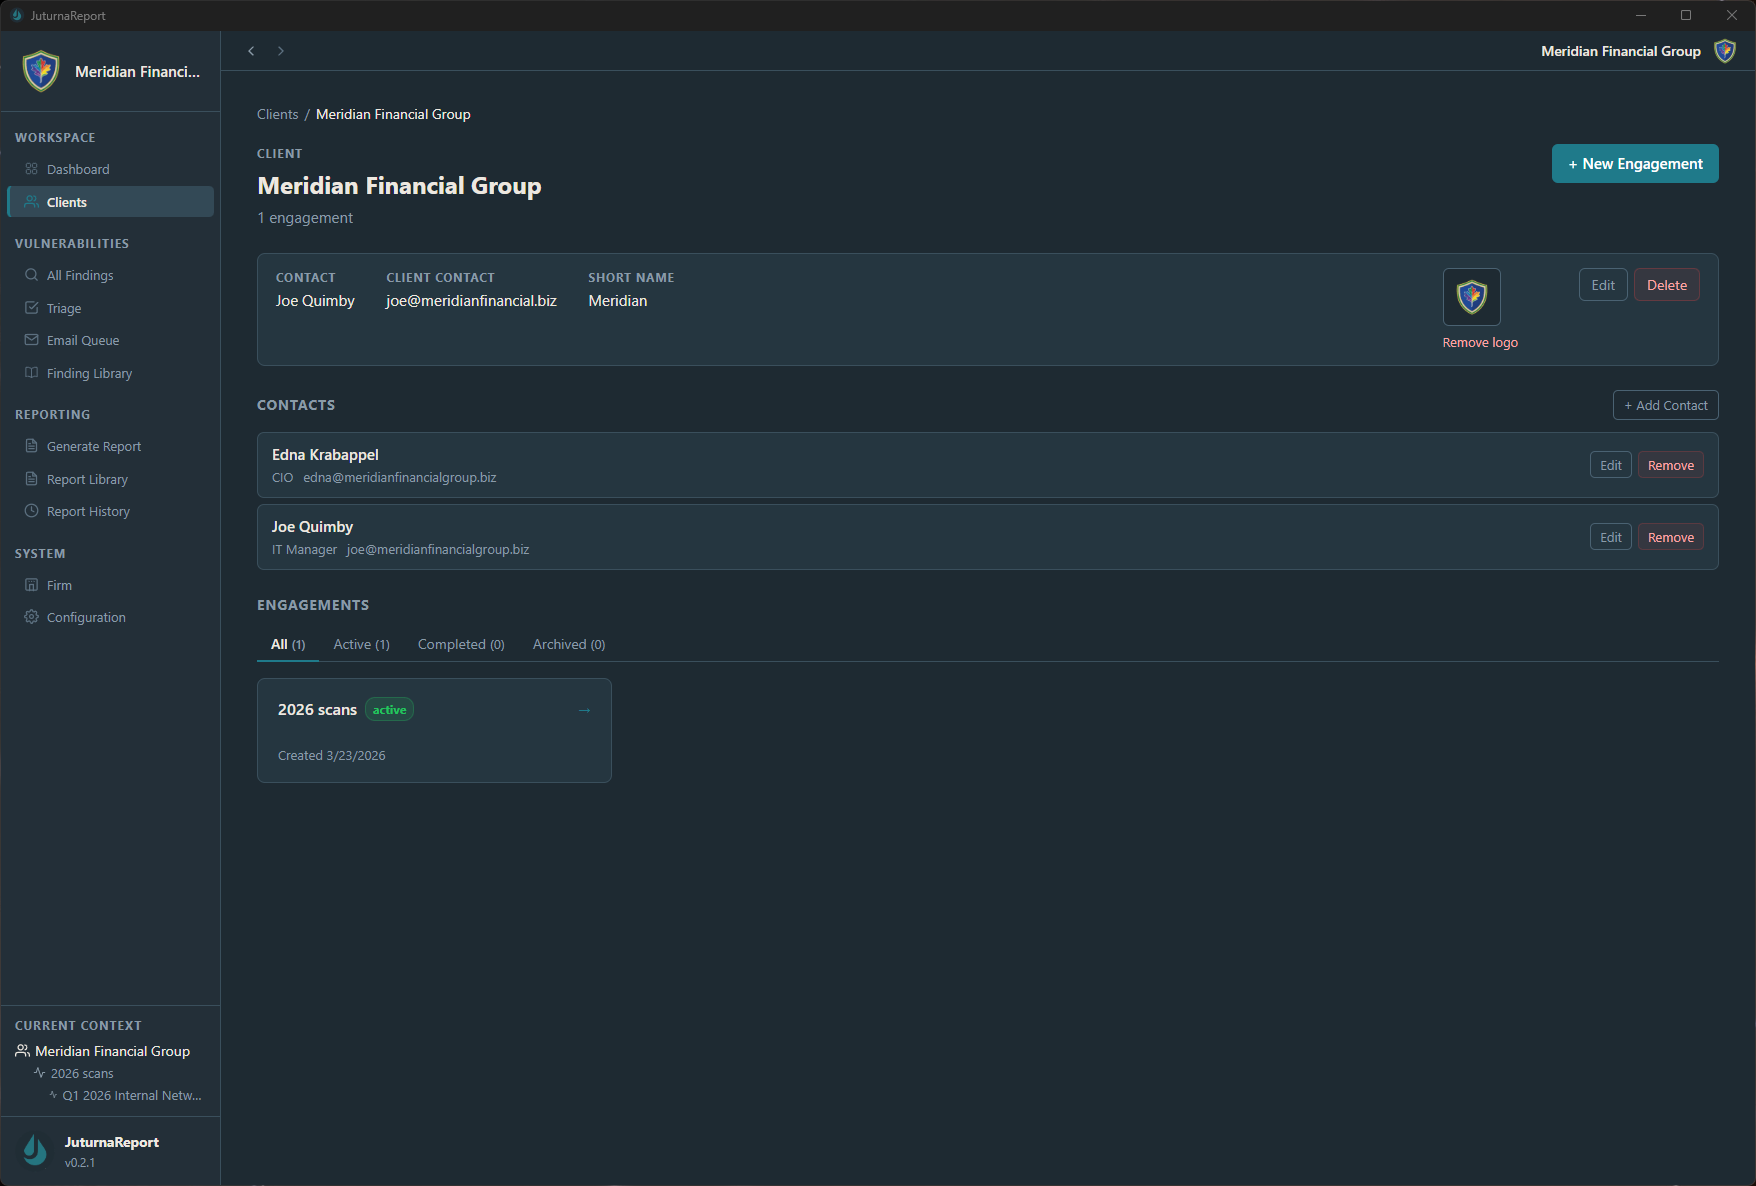
Task: Open the Completed engagements tab
Action: coord(460,644)
